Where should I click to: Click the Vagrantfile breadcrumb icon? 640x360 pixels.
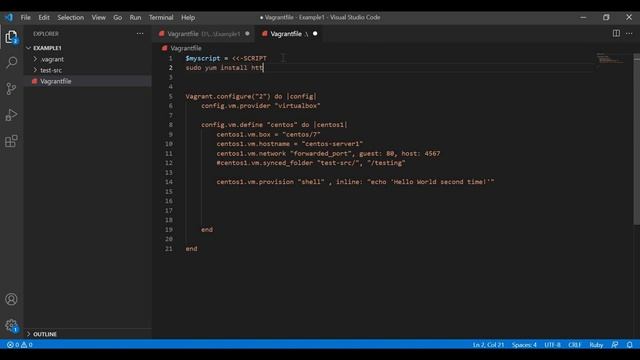click(164, 48)
